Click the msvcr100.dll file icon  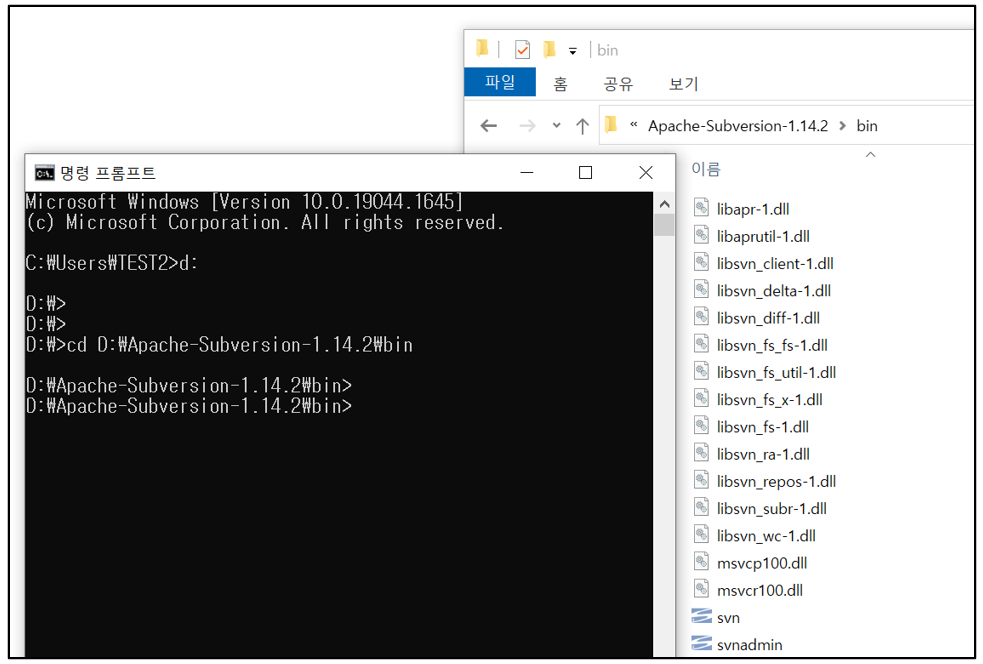coord(702,589)
